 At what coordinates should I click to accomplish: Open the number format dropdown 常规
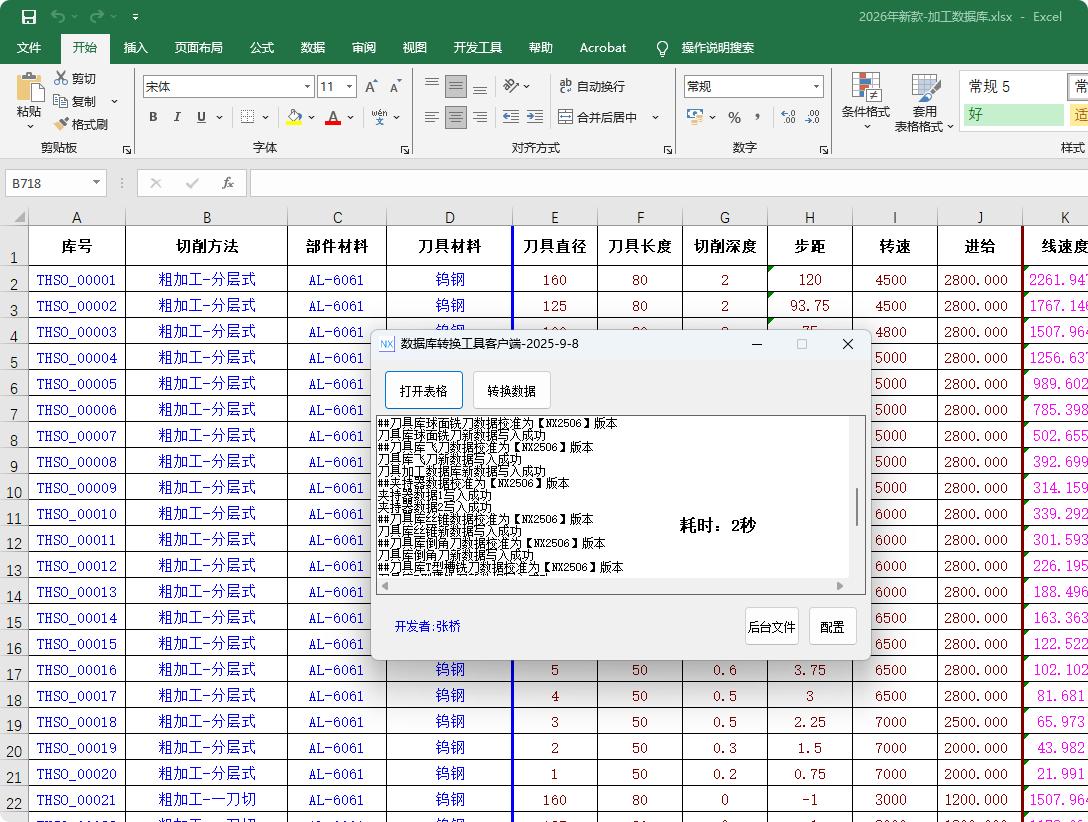pyautogui.click(x=817, y=87)
